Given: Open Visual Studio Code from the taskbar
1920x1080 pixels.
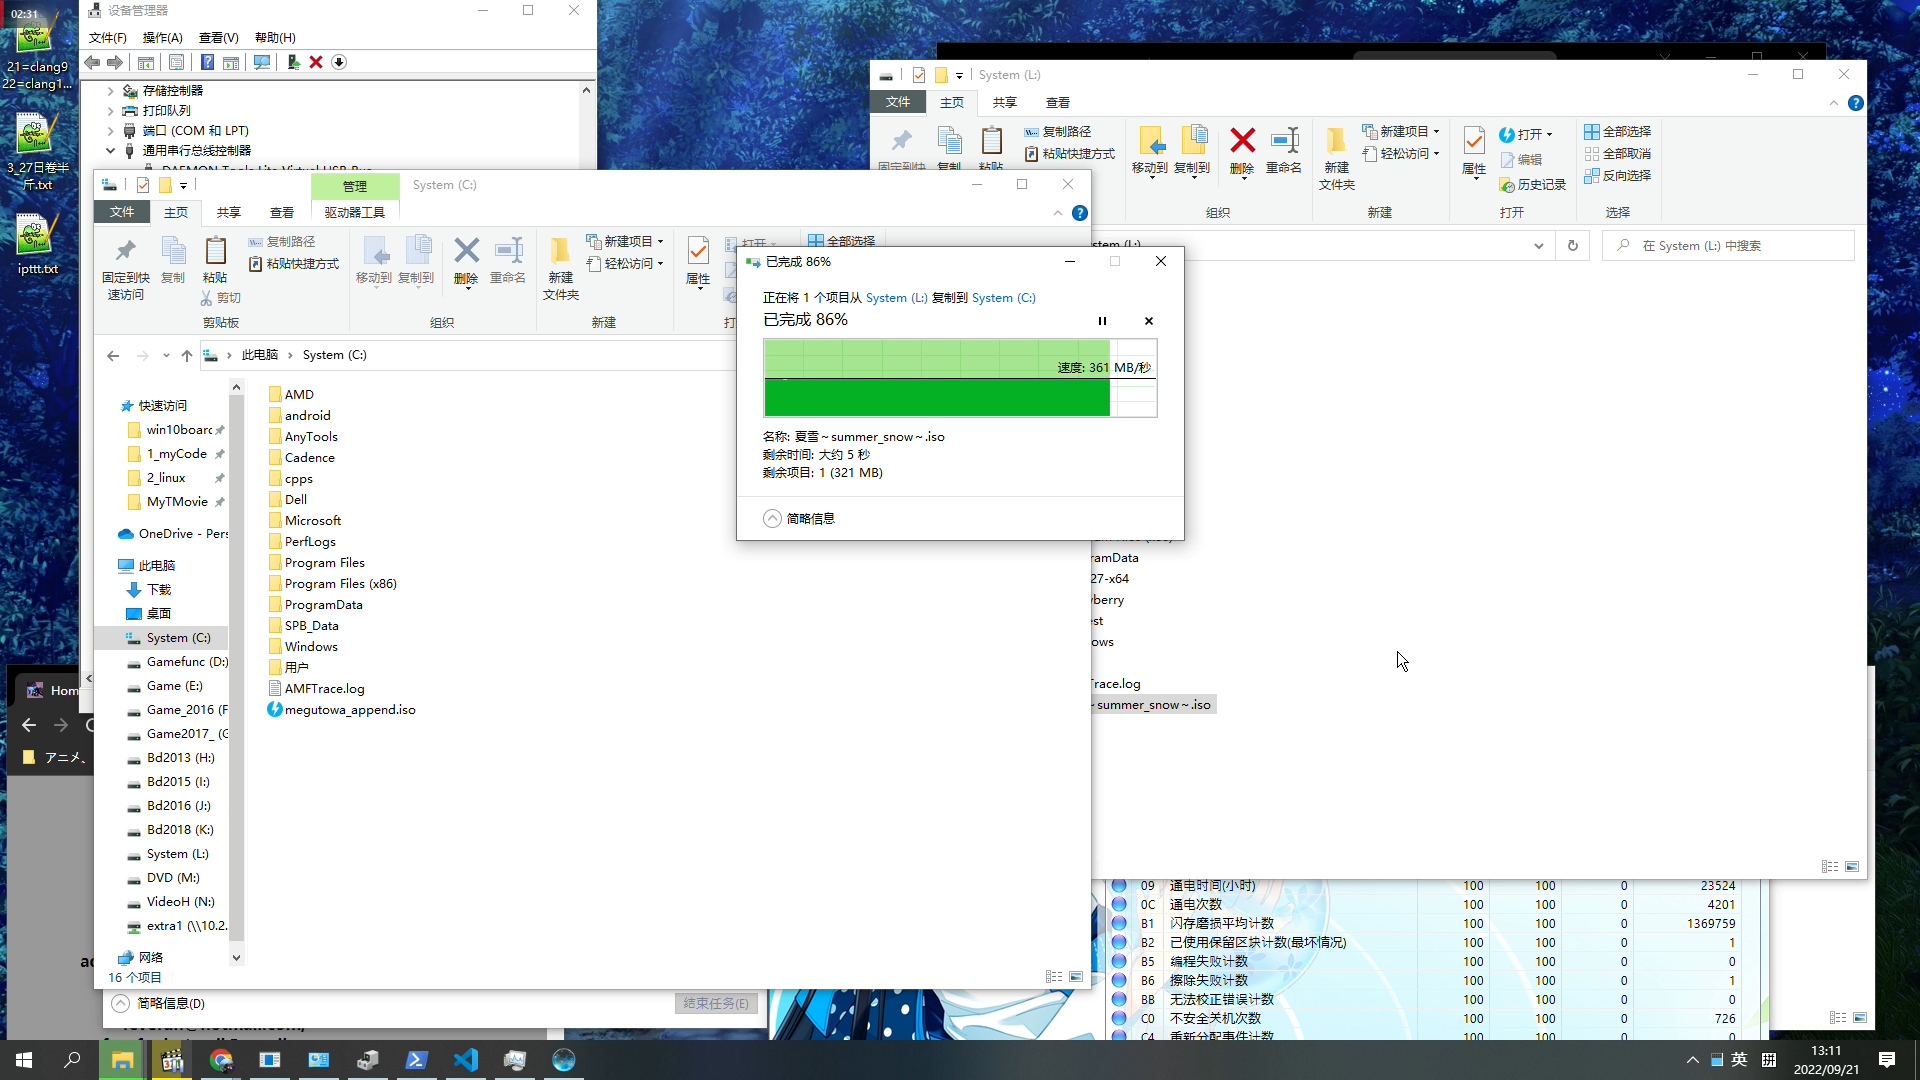Looking at the screenshot, I should point(466,1060).
